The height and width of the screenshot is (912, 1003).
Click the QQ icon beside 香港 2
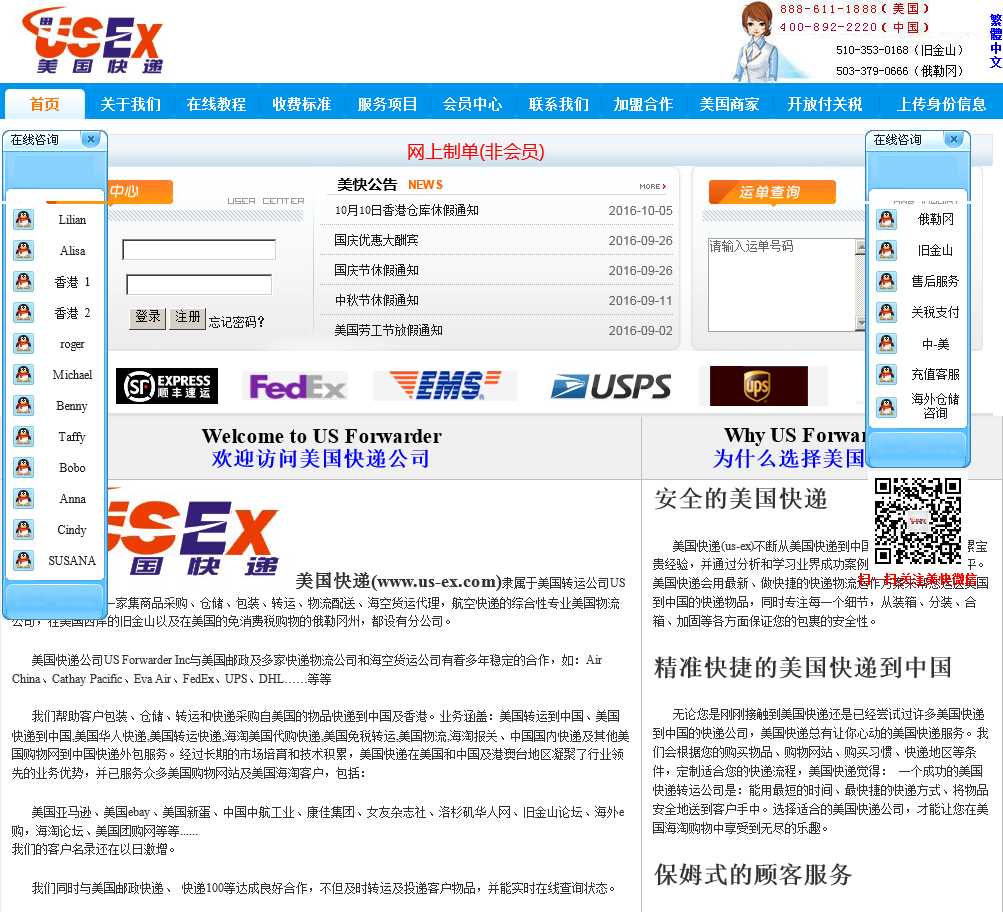pos(24,312)
